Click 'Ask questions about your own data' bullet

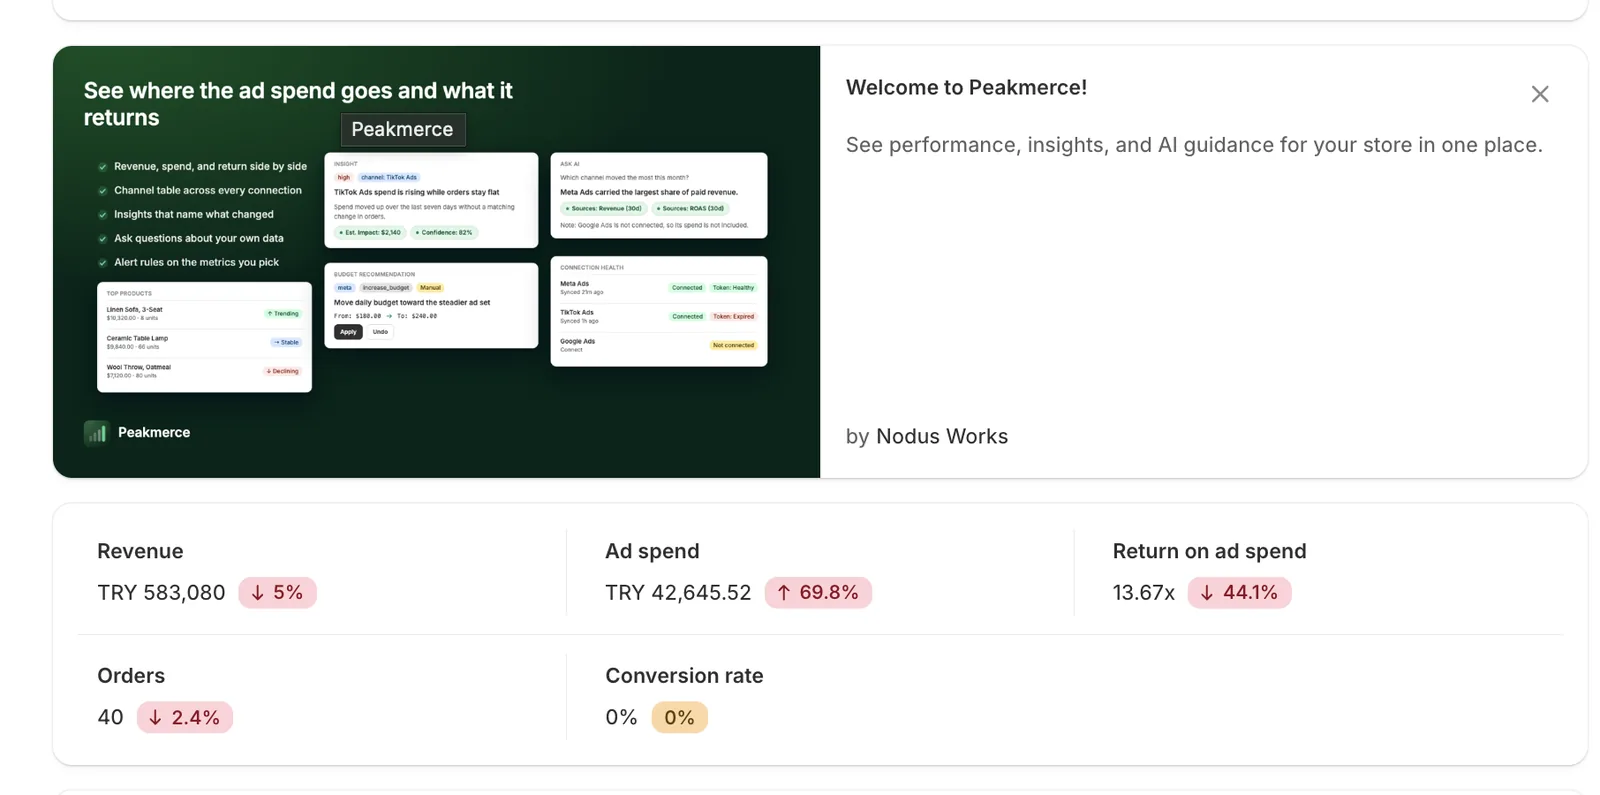199,238
